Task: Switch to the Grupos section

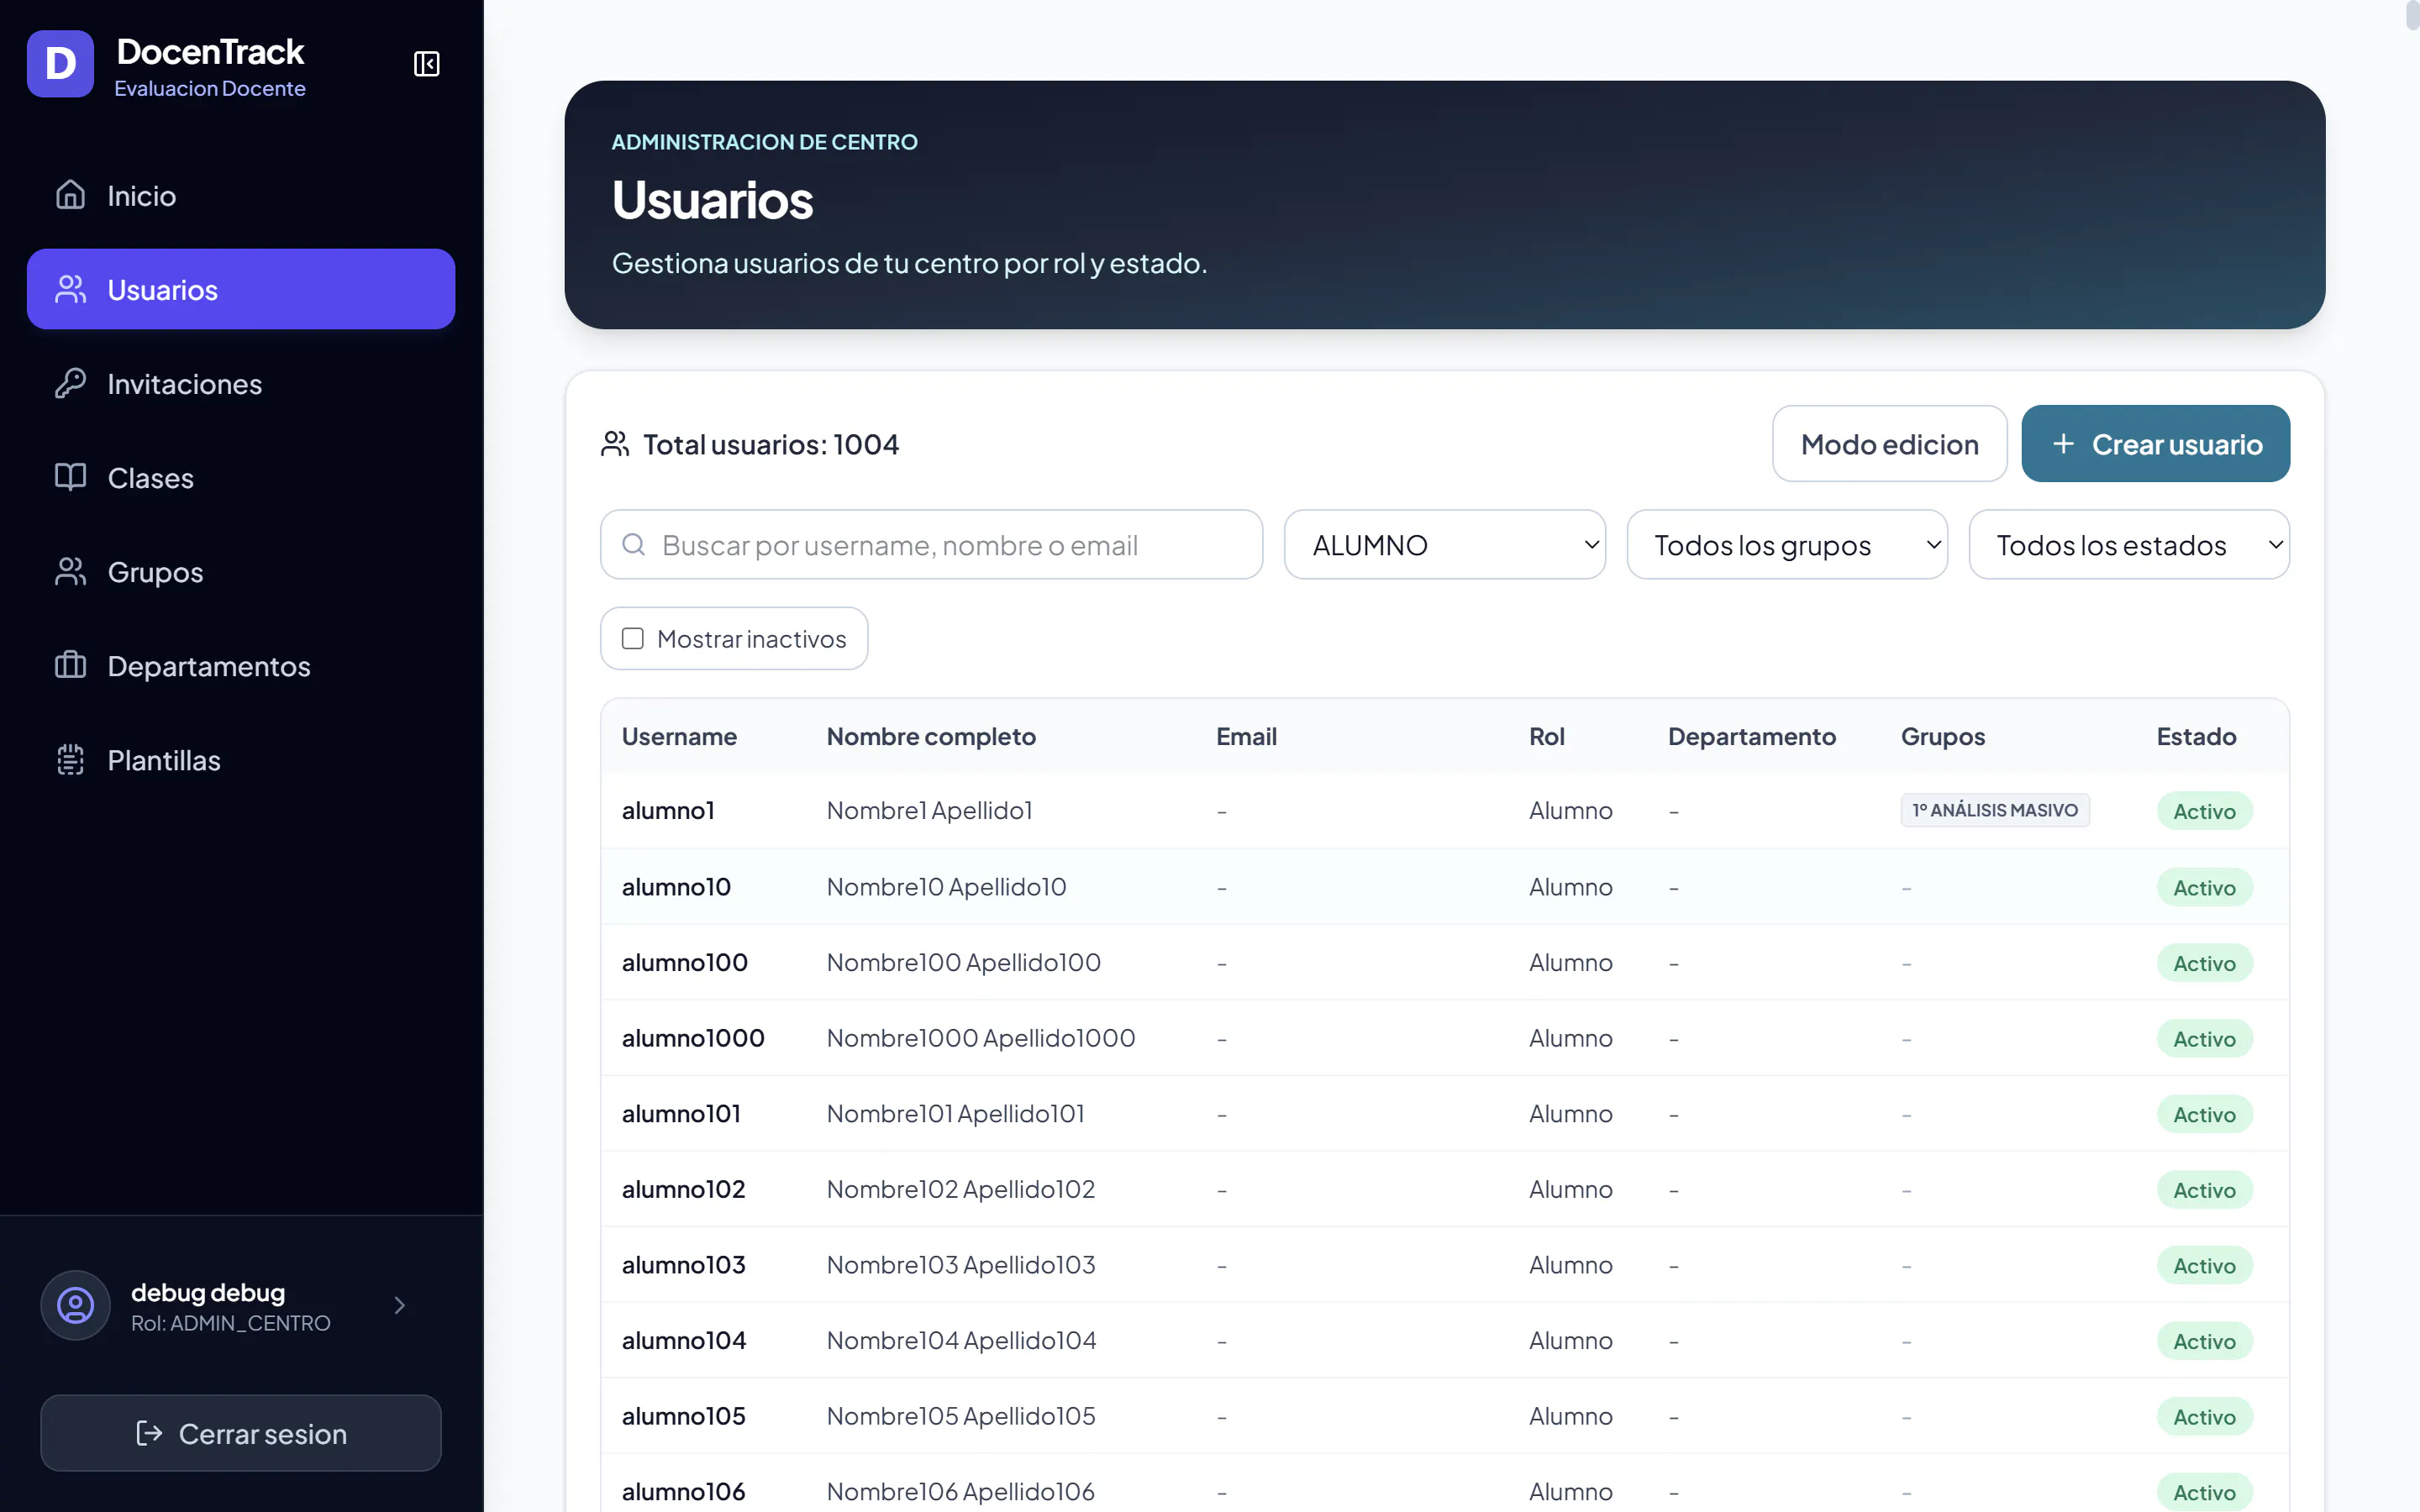Action: pyautogui.click(x=241, y=571)
